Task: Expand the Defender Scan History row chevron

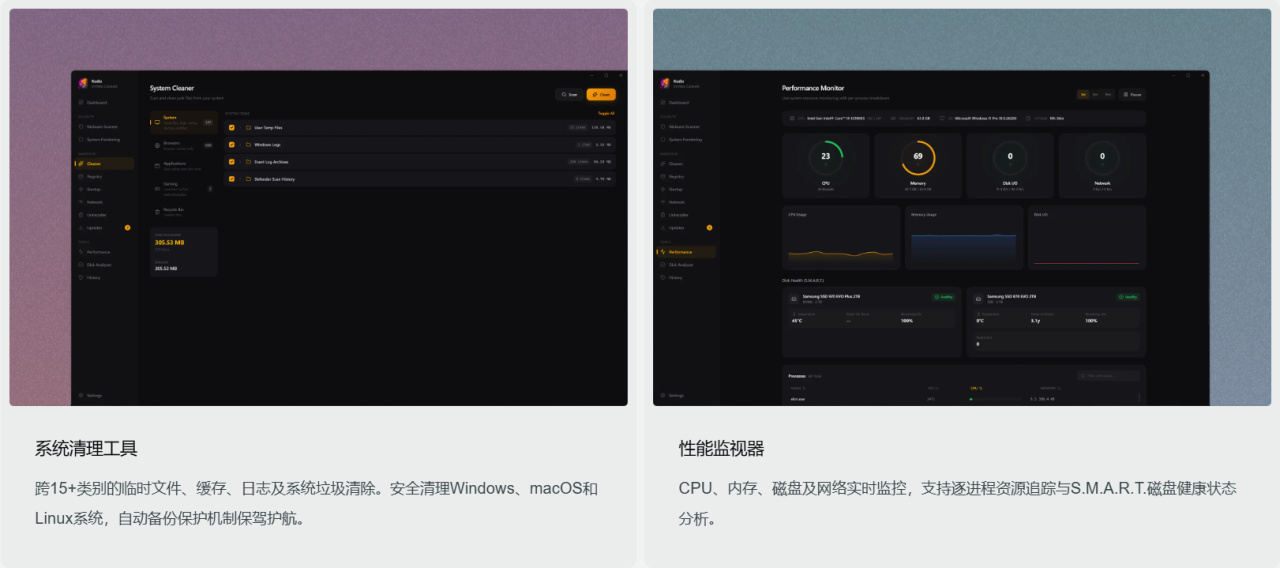Action: click(240, 179)
